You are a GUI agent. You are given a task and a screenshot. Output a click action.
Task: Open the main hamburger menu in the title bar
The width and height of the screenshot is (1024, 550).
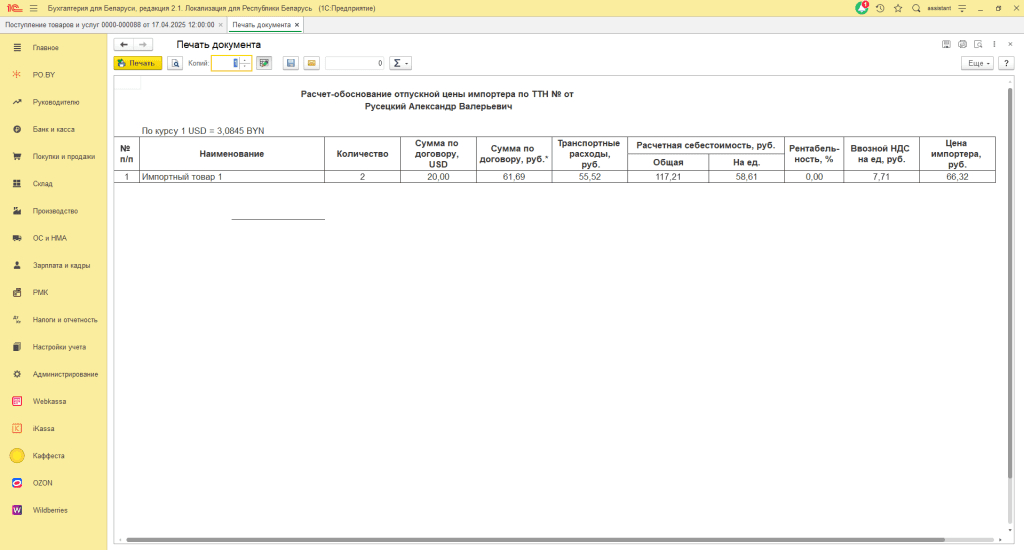pyautogui.click(x=34, y=8)
